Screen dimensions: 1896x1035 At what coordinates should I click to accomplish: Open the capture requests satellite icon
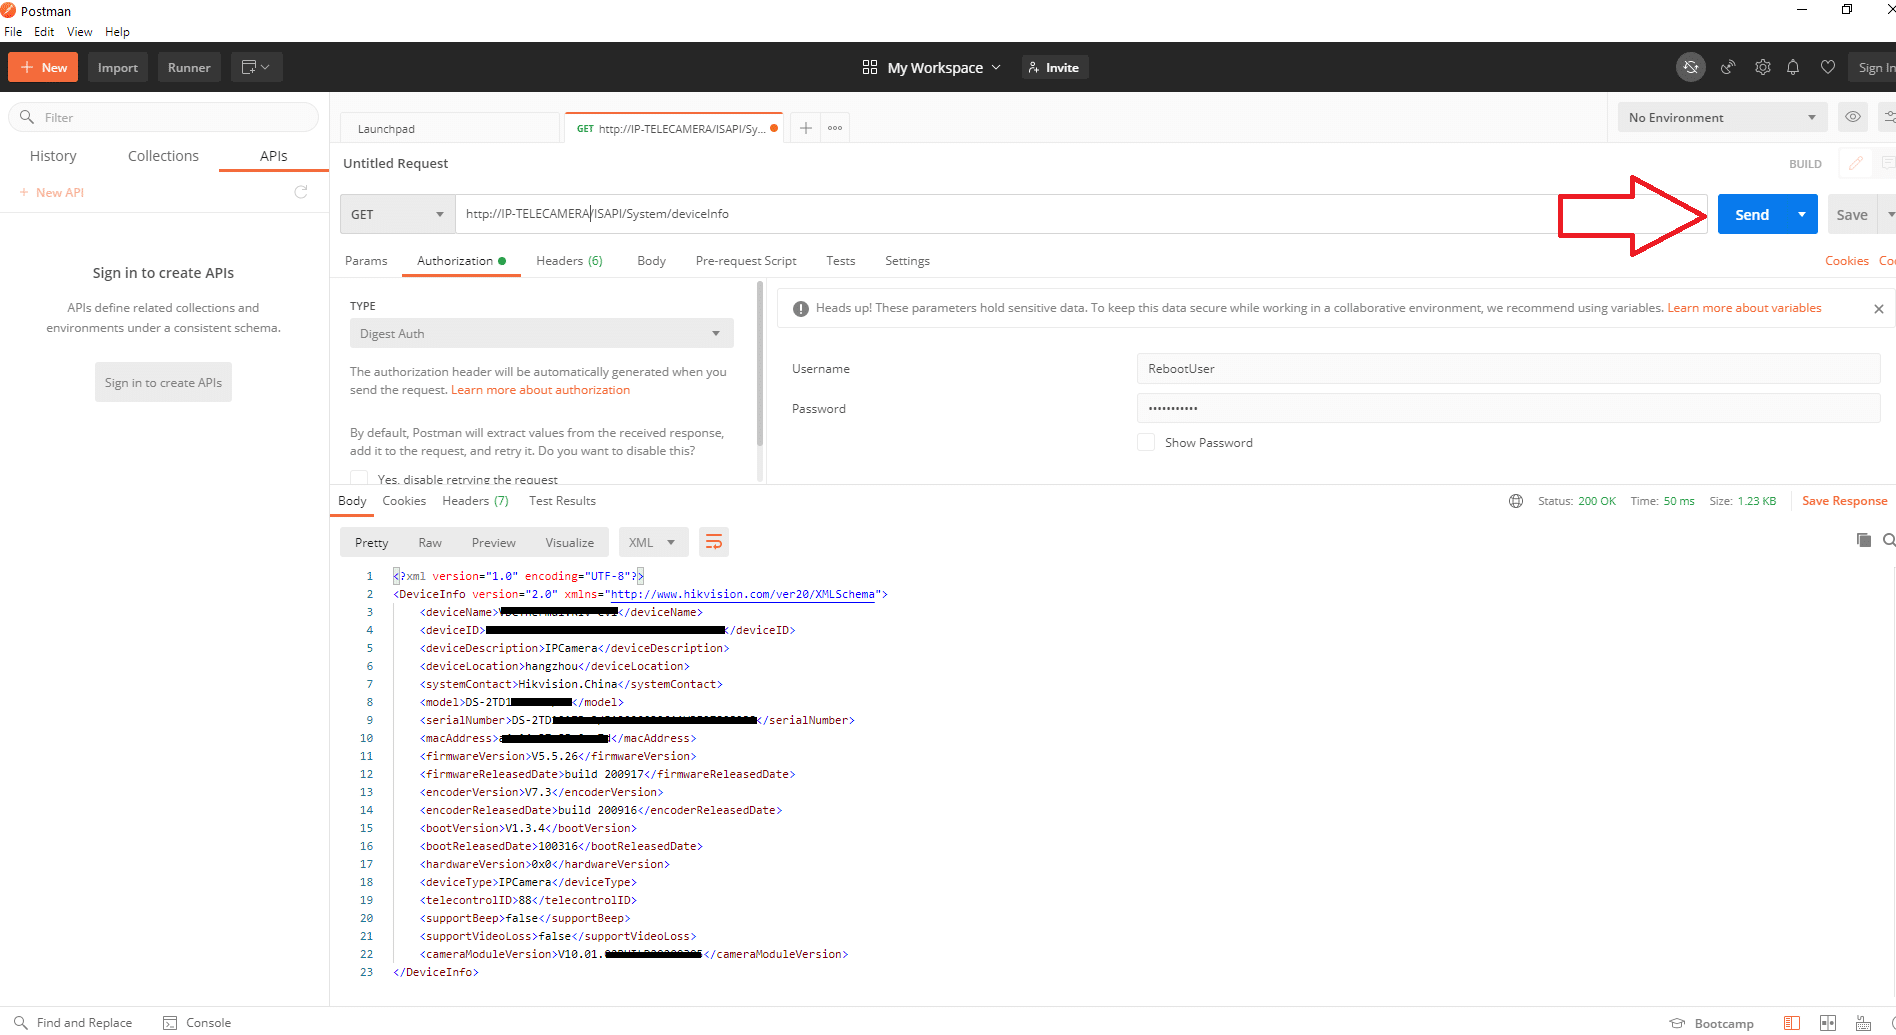(x=1728, y=67)
